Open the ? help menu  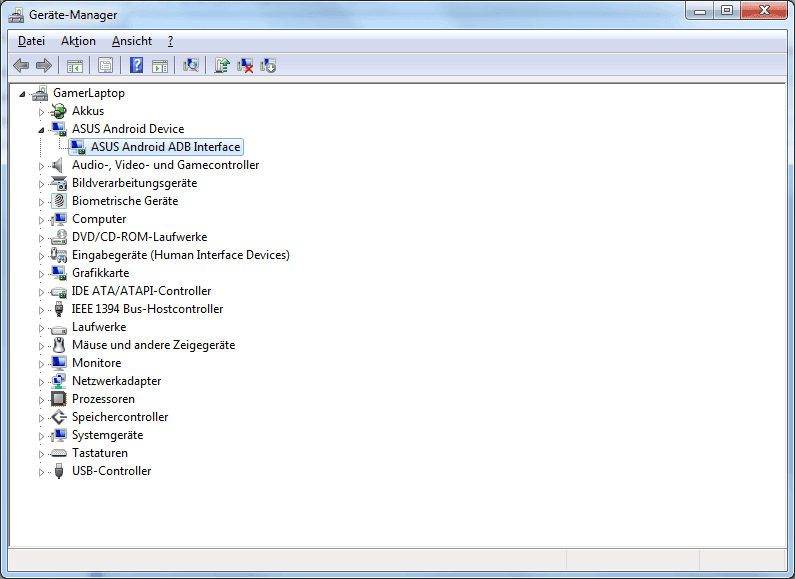coord(170,41)
